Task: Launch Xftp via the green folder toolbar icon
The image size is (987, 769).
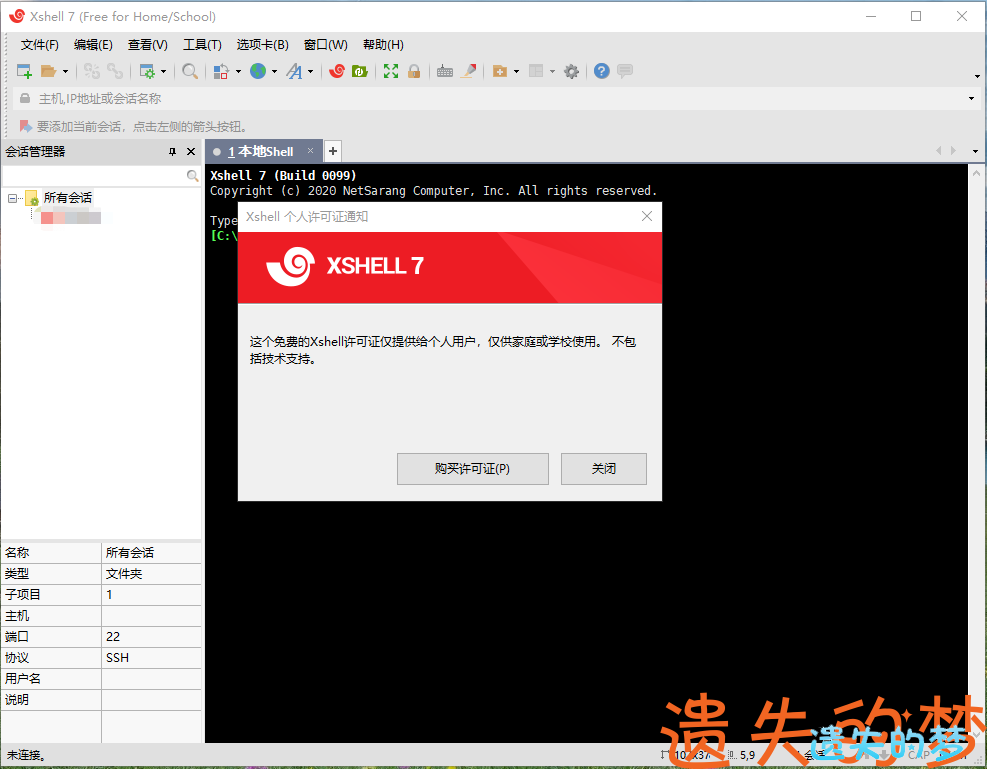Action: point(359,71)
